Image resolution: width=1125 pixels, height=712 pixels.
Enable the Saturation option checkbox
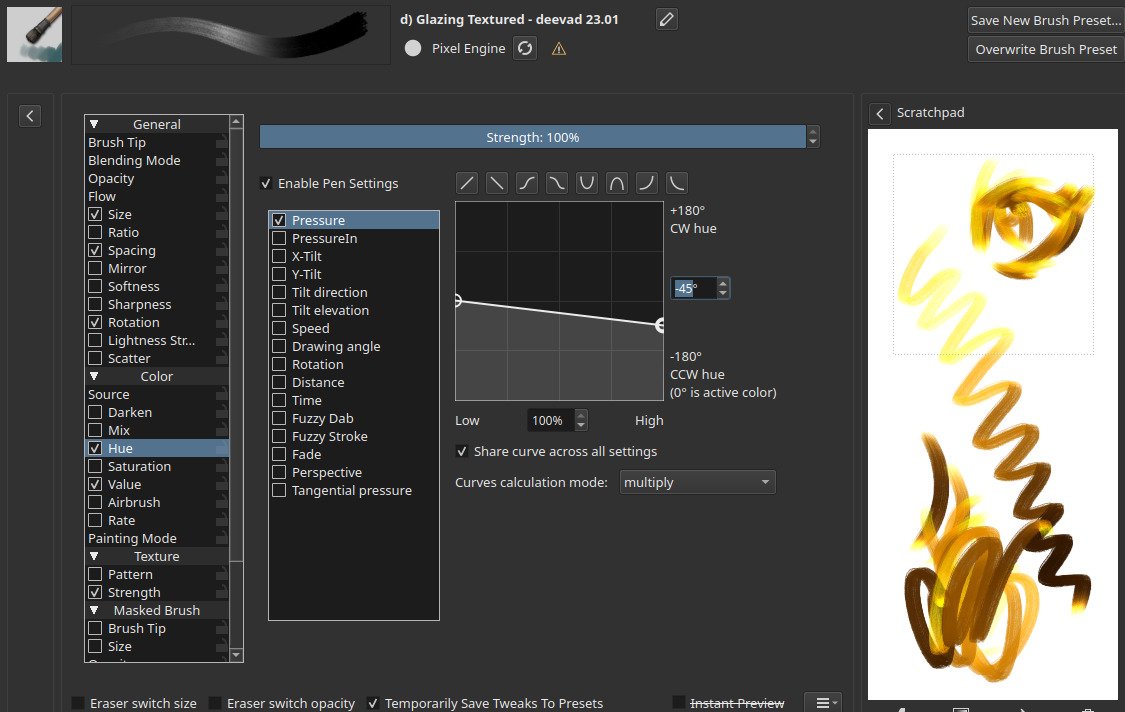[x=95, y=466]
